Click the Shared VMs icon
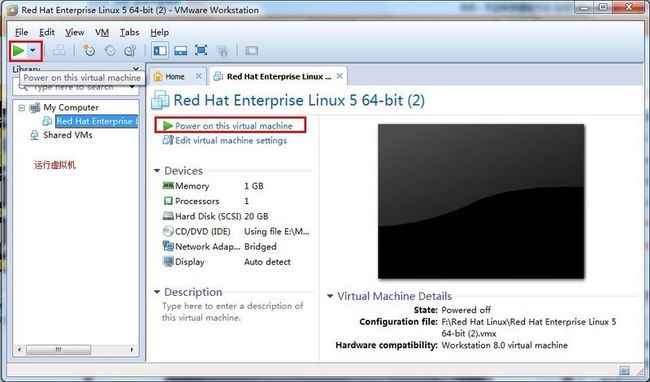The height and width of the screenshot is (382, 650). tap(34, 135)
